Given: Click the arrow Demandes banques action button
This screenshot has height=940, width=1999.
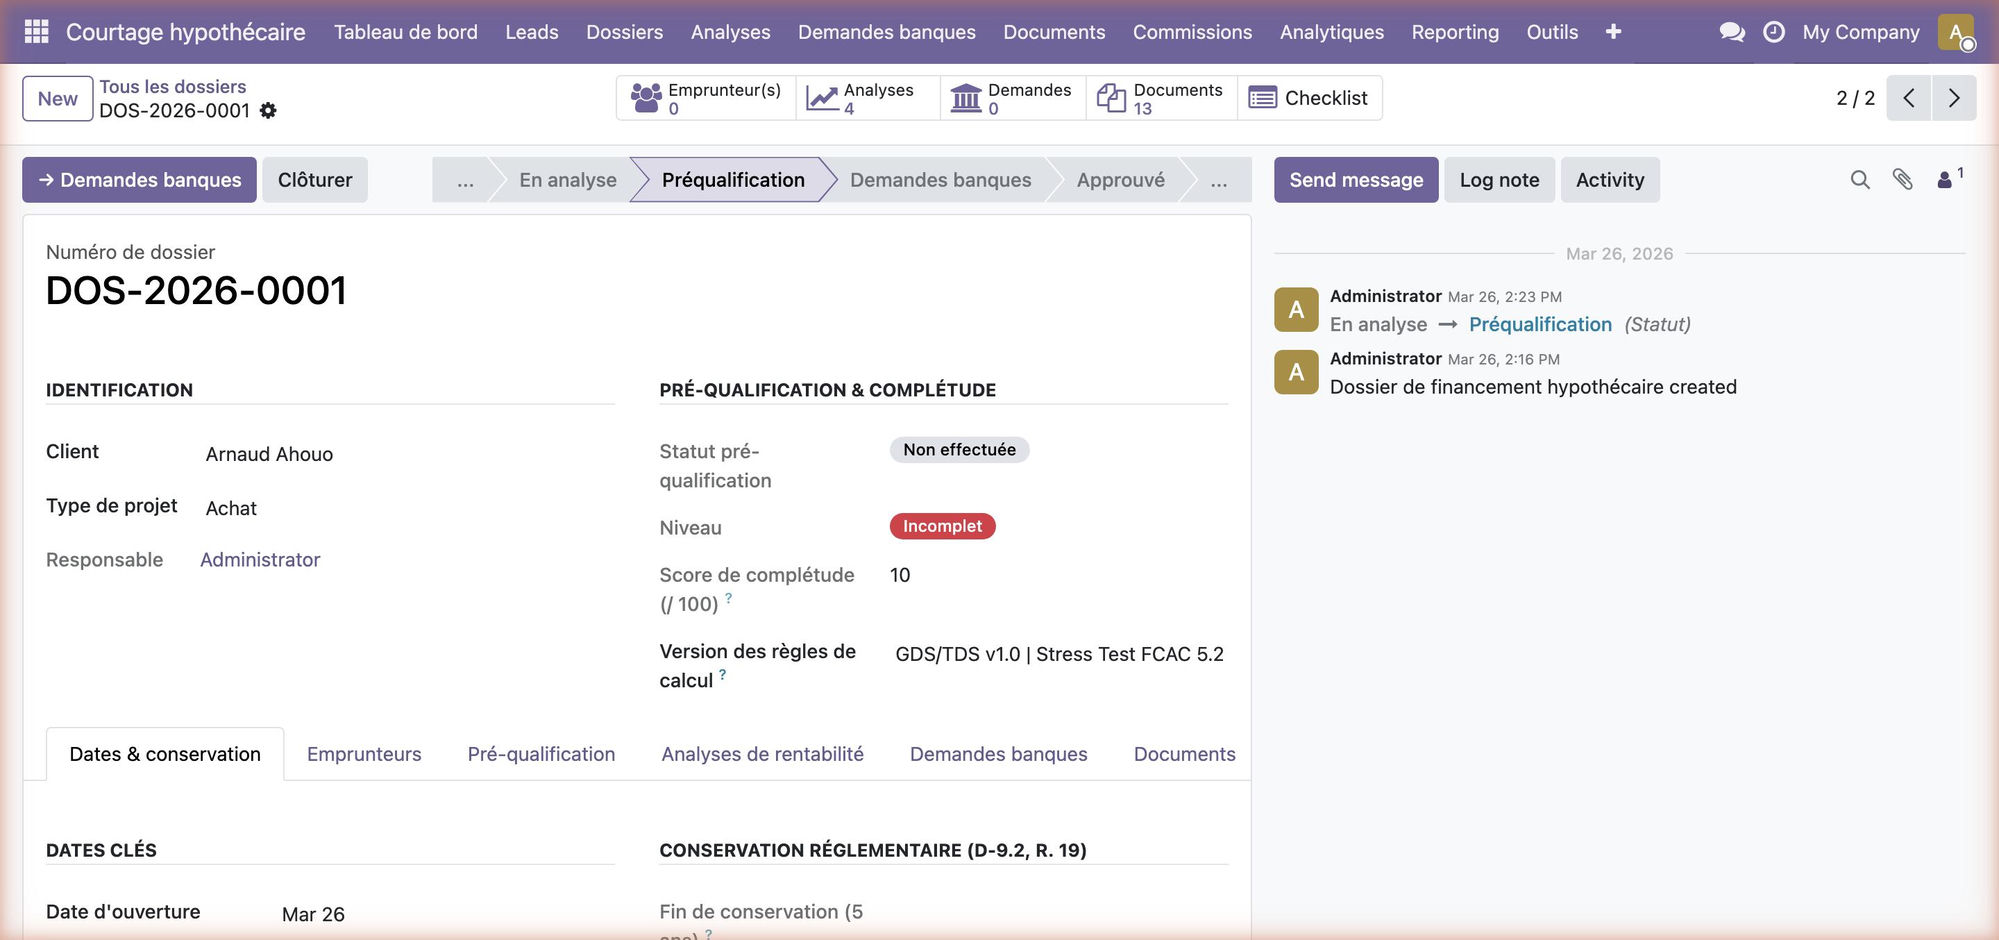Looking at the screenshot, I should pos(139,180).
